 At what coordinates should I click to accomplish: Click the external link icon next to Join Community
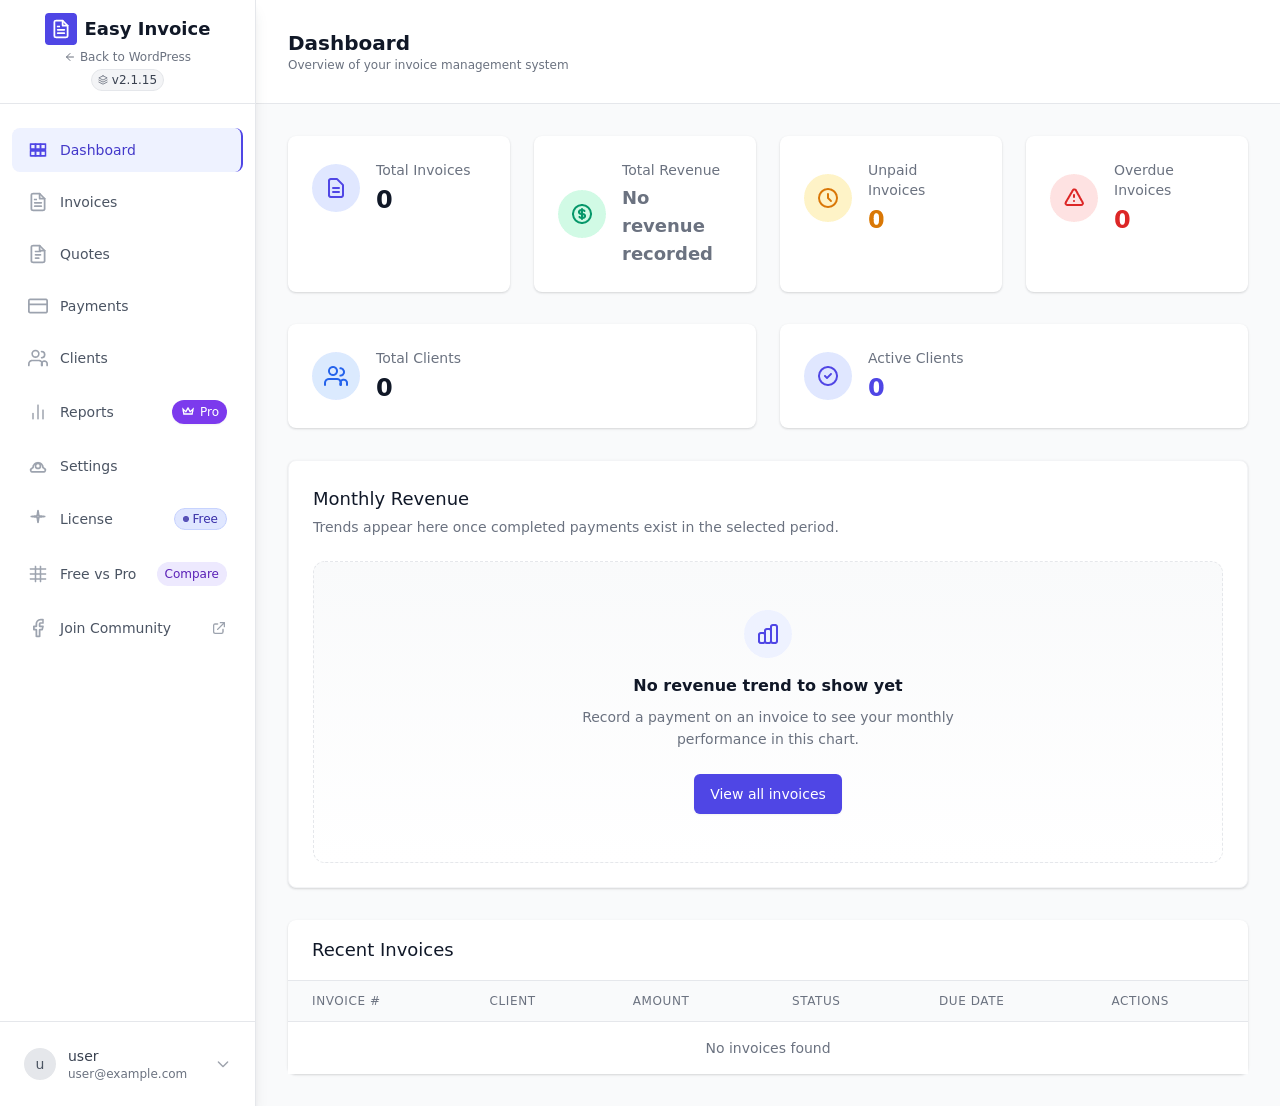(x=219, y=628)
